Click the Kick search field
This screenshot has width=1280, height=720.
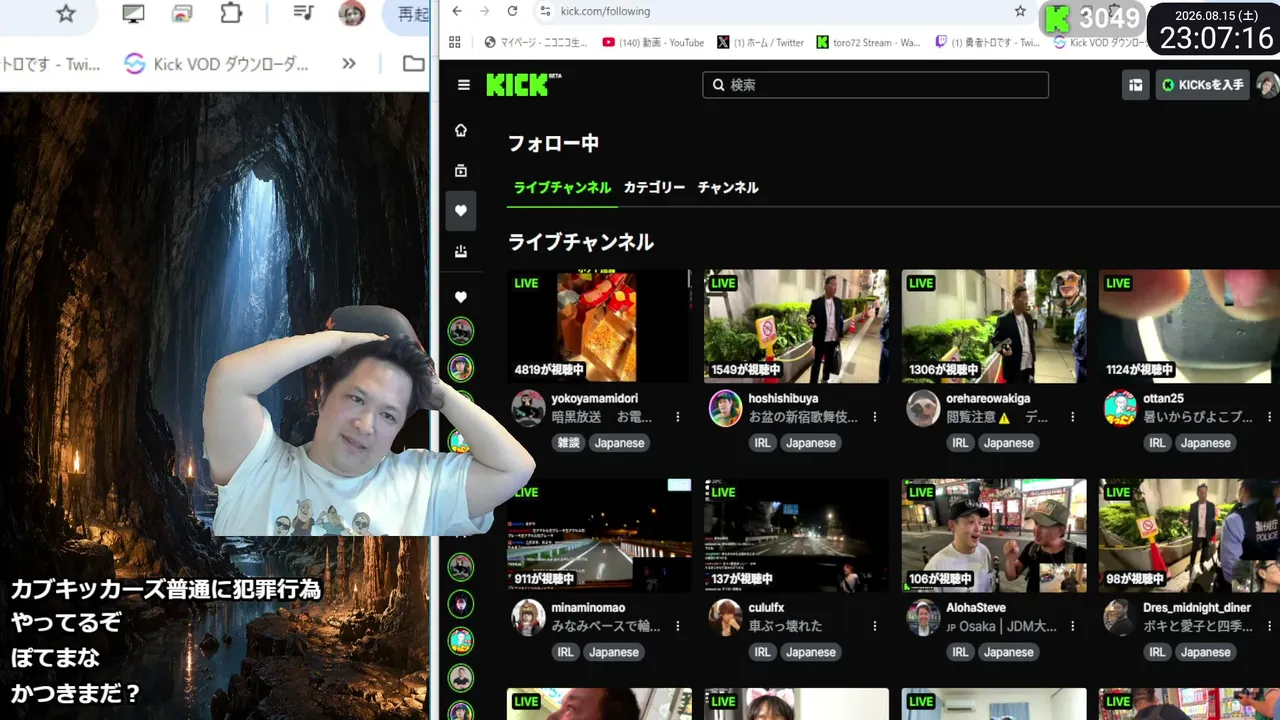(x=875, y=85)
